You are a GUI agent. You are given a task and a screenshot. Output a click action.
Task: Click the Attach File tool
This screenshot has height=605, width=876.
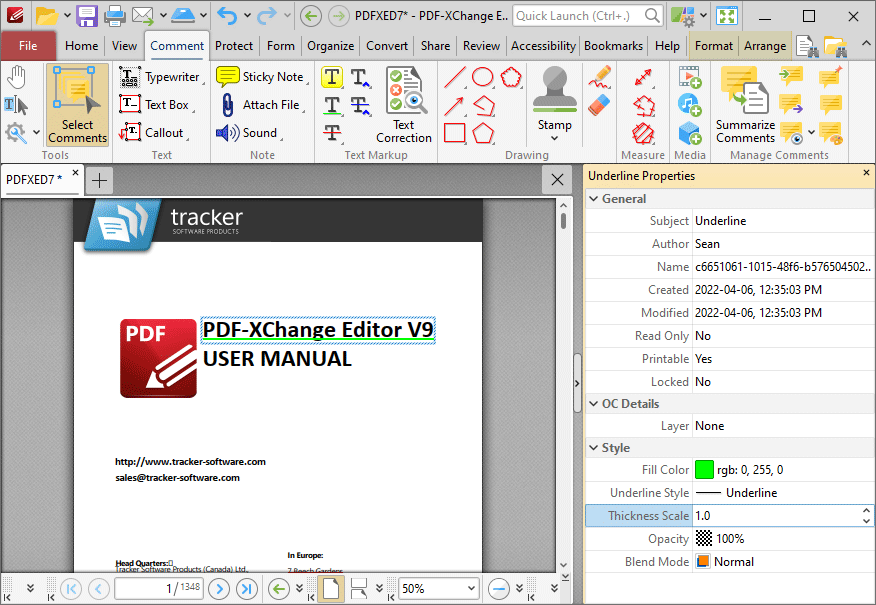[x=261, y=104]
